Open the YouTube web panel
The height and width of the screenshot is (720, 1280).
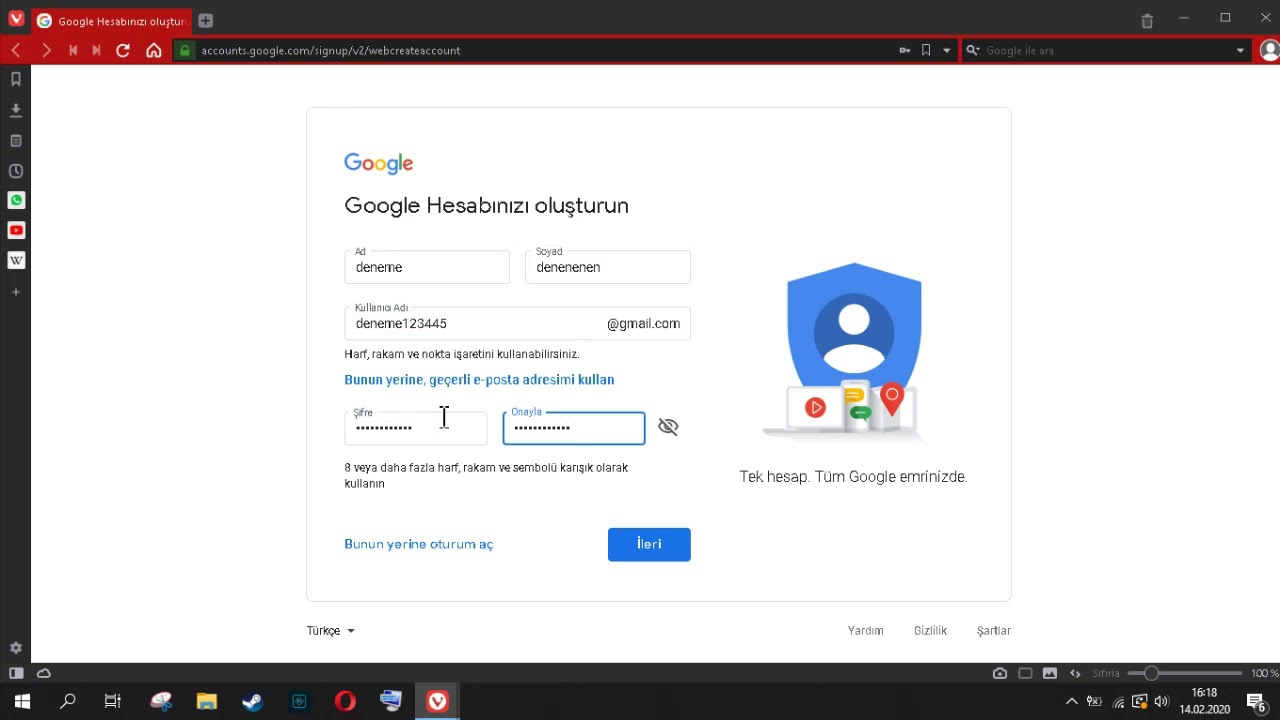(16, 230)
